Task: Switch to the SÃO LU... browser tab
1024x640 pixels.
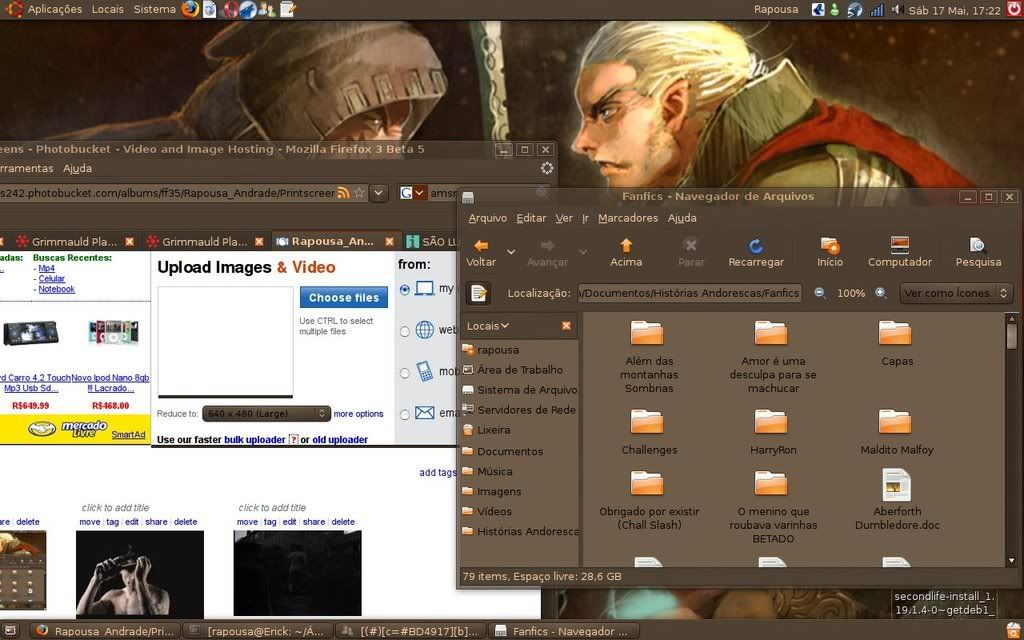Action: [432, 242]
